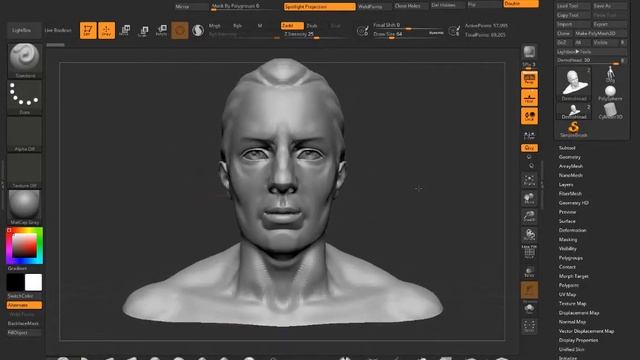The height and width of the screenshot is (360, 640).
Task: Expand the UV Map sub-palette
Action: 567,294
